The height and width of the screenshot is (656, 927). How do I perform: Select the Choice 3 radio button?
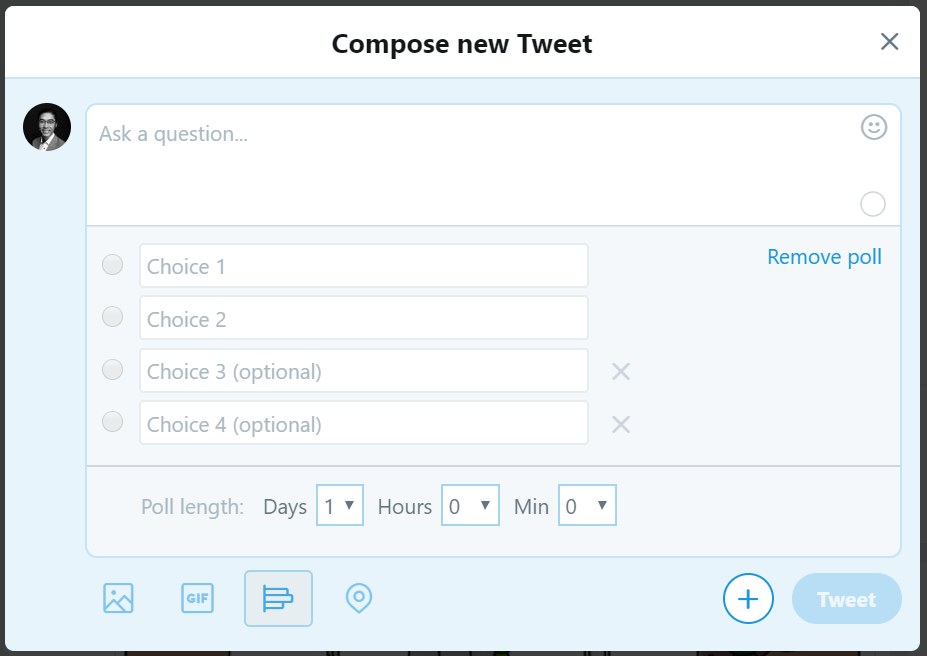pyautogui.click(x=113, y=370)
